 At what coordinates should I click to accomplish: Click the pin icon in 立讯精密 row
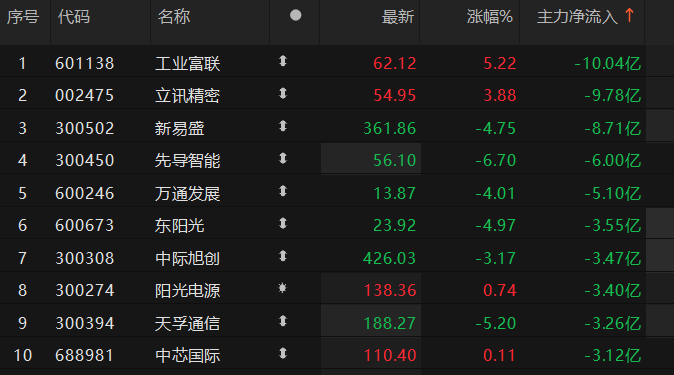pos(282,93)
